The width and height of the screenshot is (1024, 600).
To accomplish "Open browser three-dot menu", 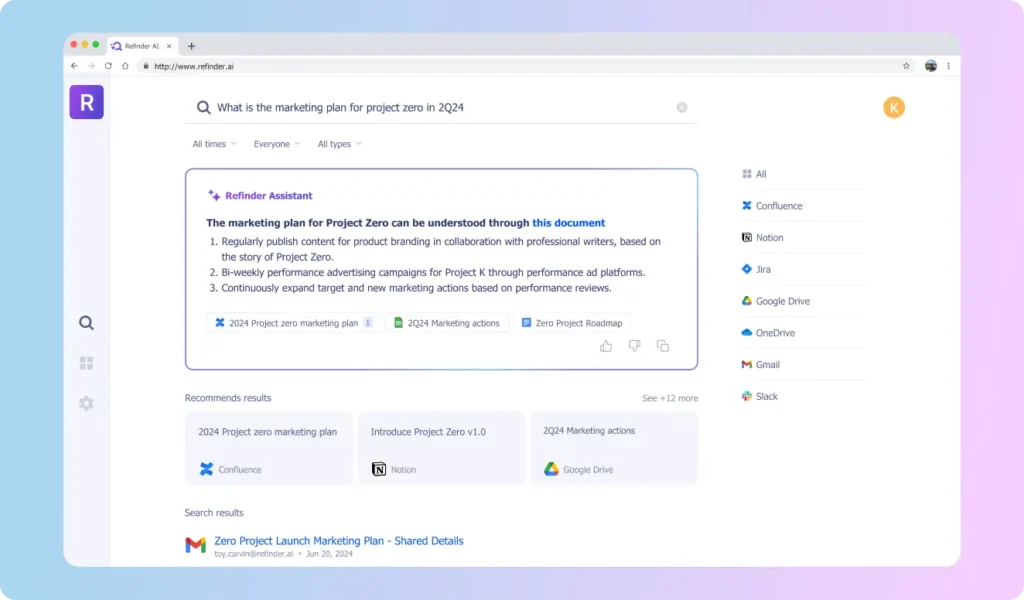I will click(x=948, y=66).
